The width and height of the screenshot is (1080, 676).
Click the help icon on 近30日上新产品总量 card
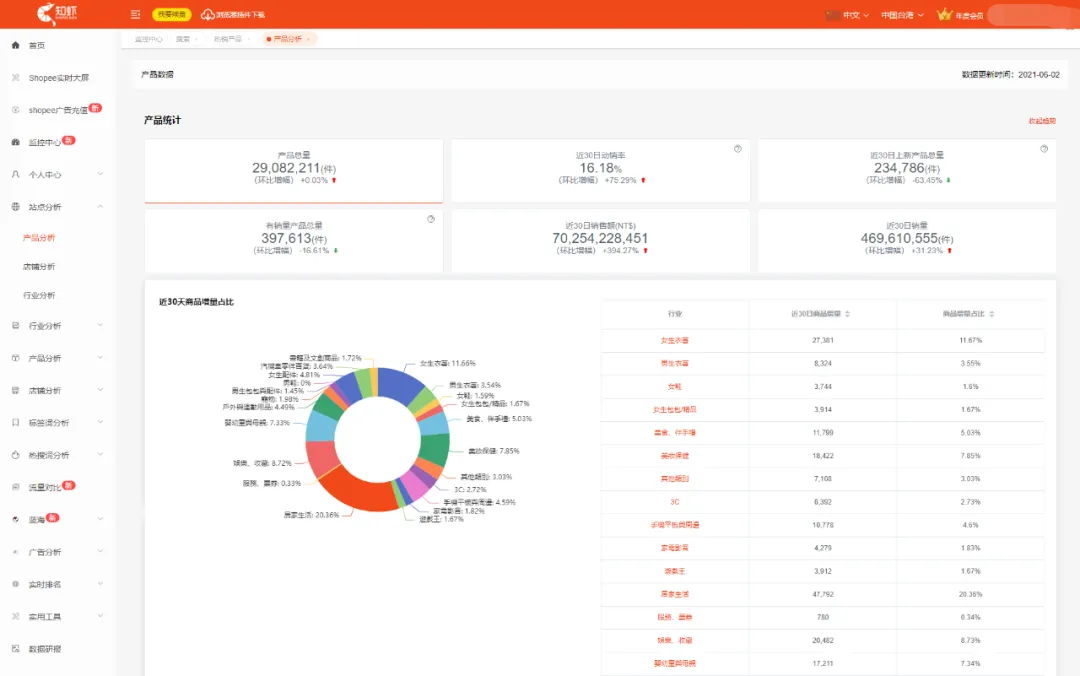1044,149
